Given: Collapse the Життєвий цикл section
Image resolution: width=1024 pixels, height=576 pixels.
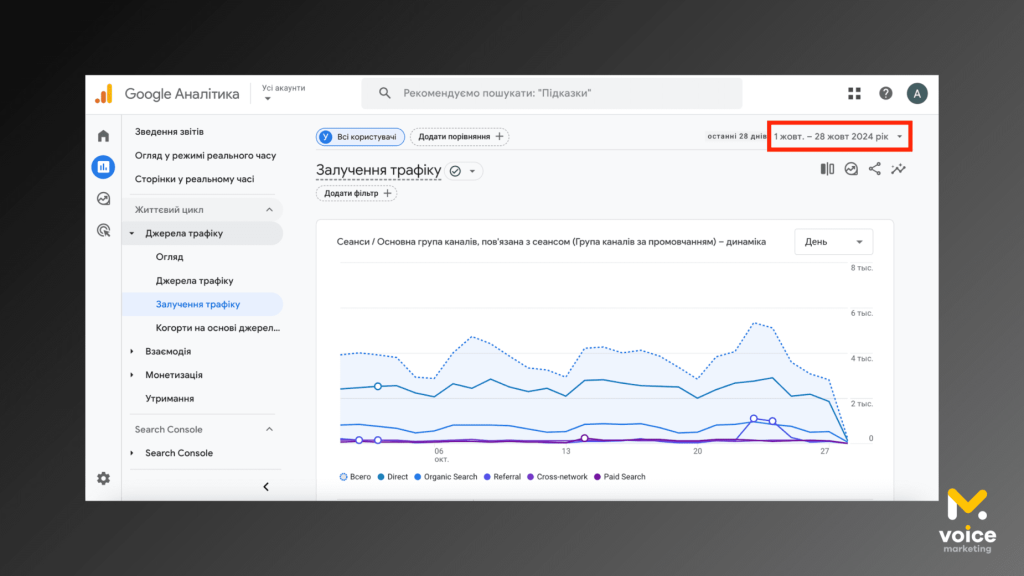Looking at the screenshot, I should (269, 210).
